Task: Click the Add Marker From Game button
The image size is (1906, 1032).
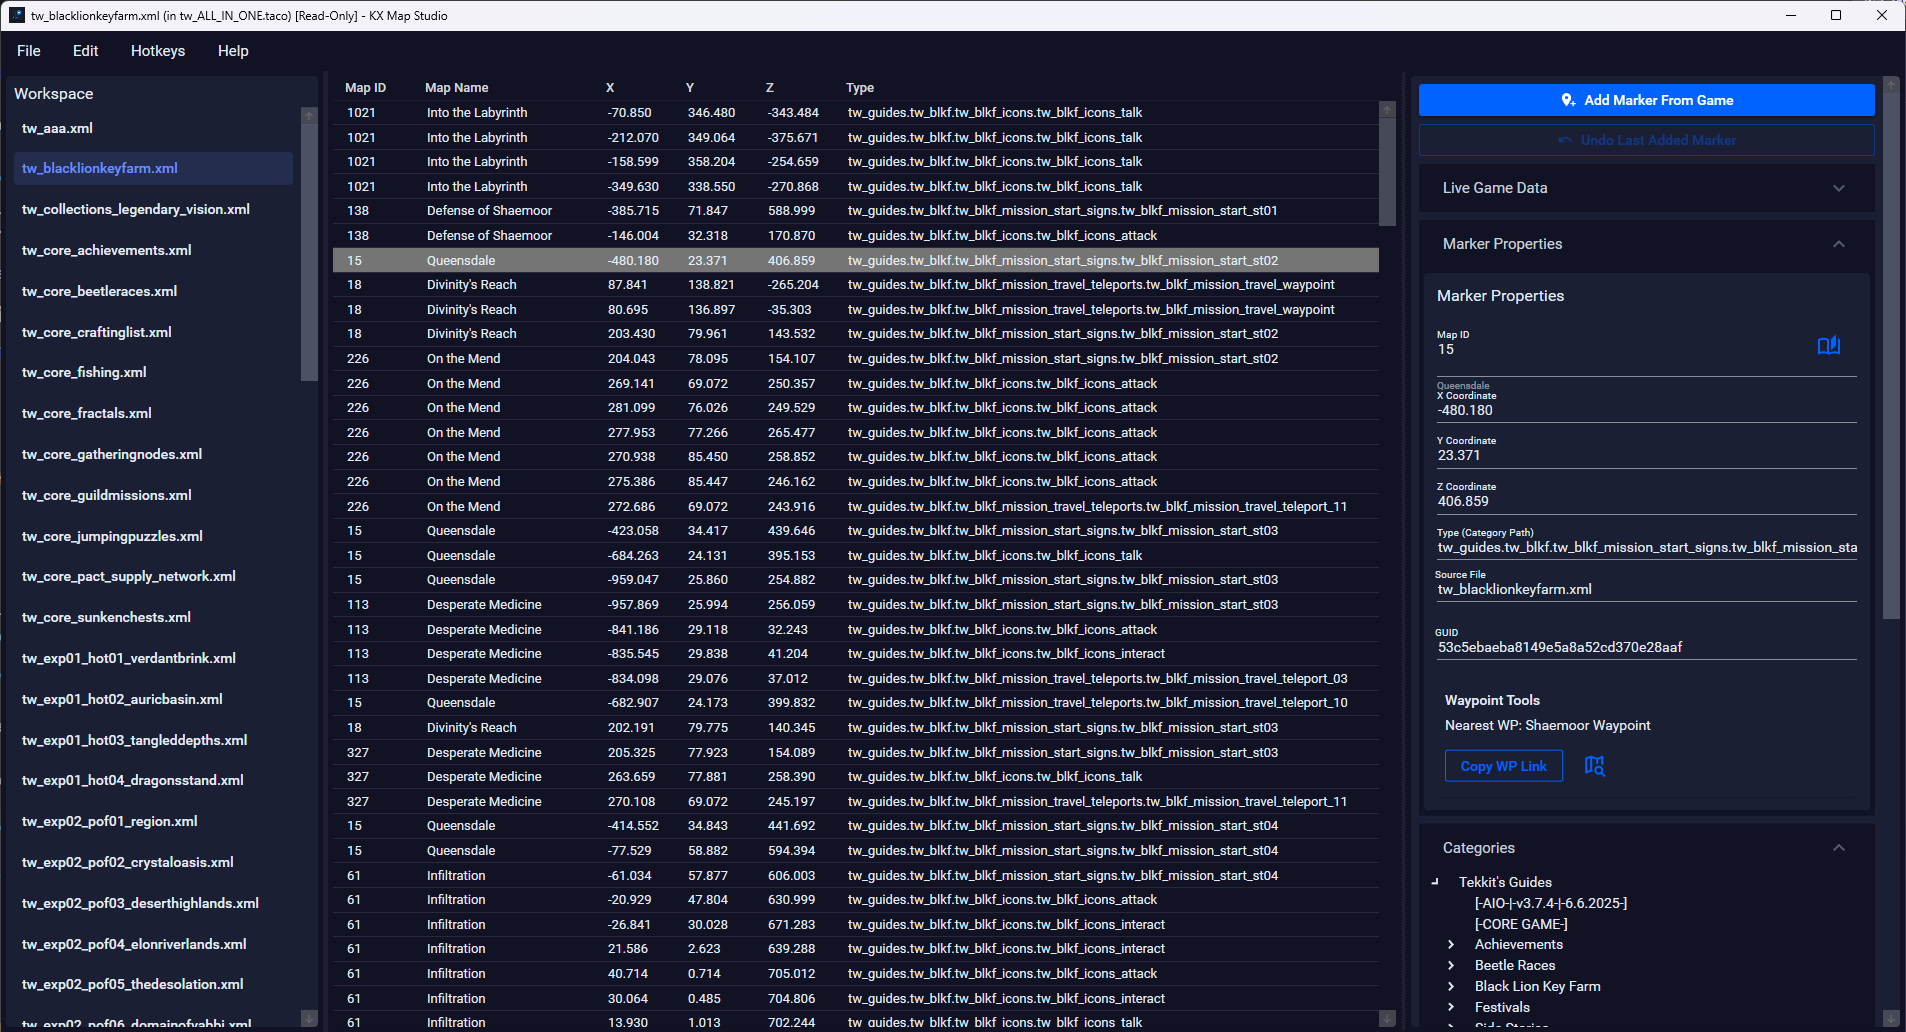Action: tap(1646, 100)
